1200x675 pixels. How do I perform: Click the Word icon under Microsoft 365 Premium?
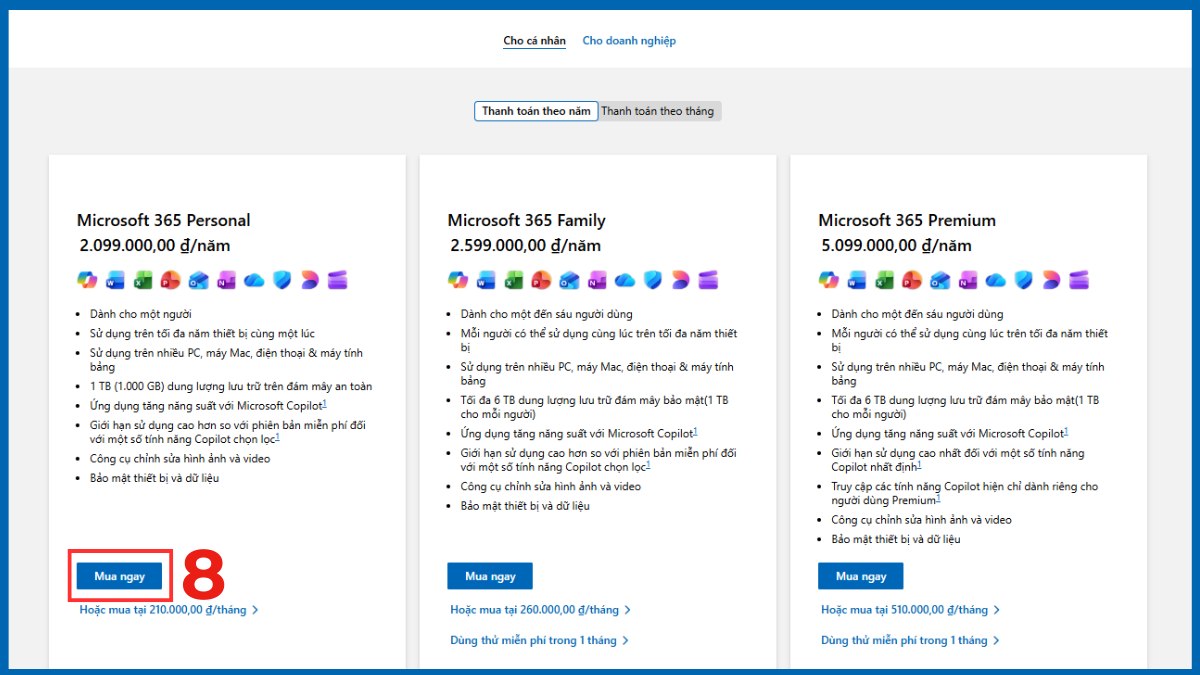coord(857,279)
